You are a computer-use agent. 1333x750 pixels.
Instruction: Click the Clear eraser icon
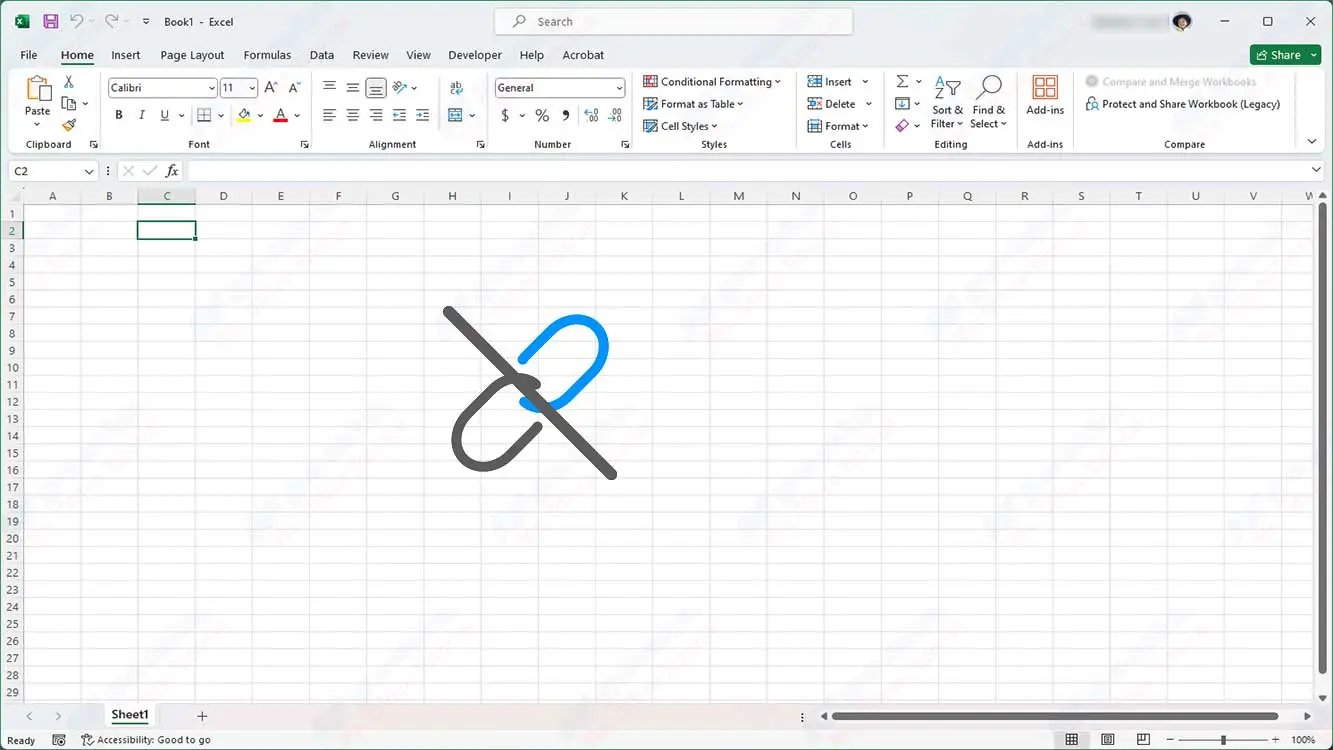(902, 126)
